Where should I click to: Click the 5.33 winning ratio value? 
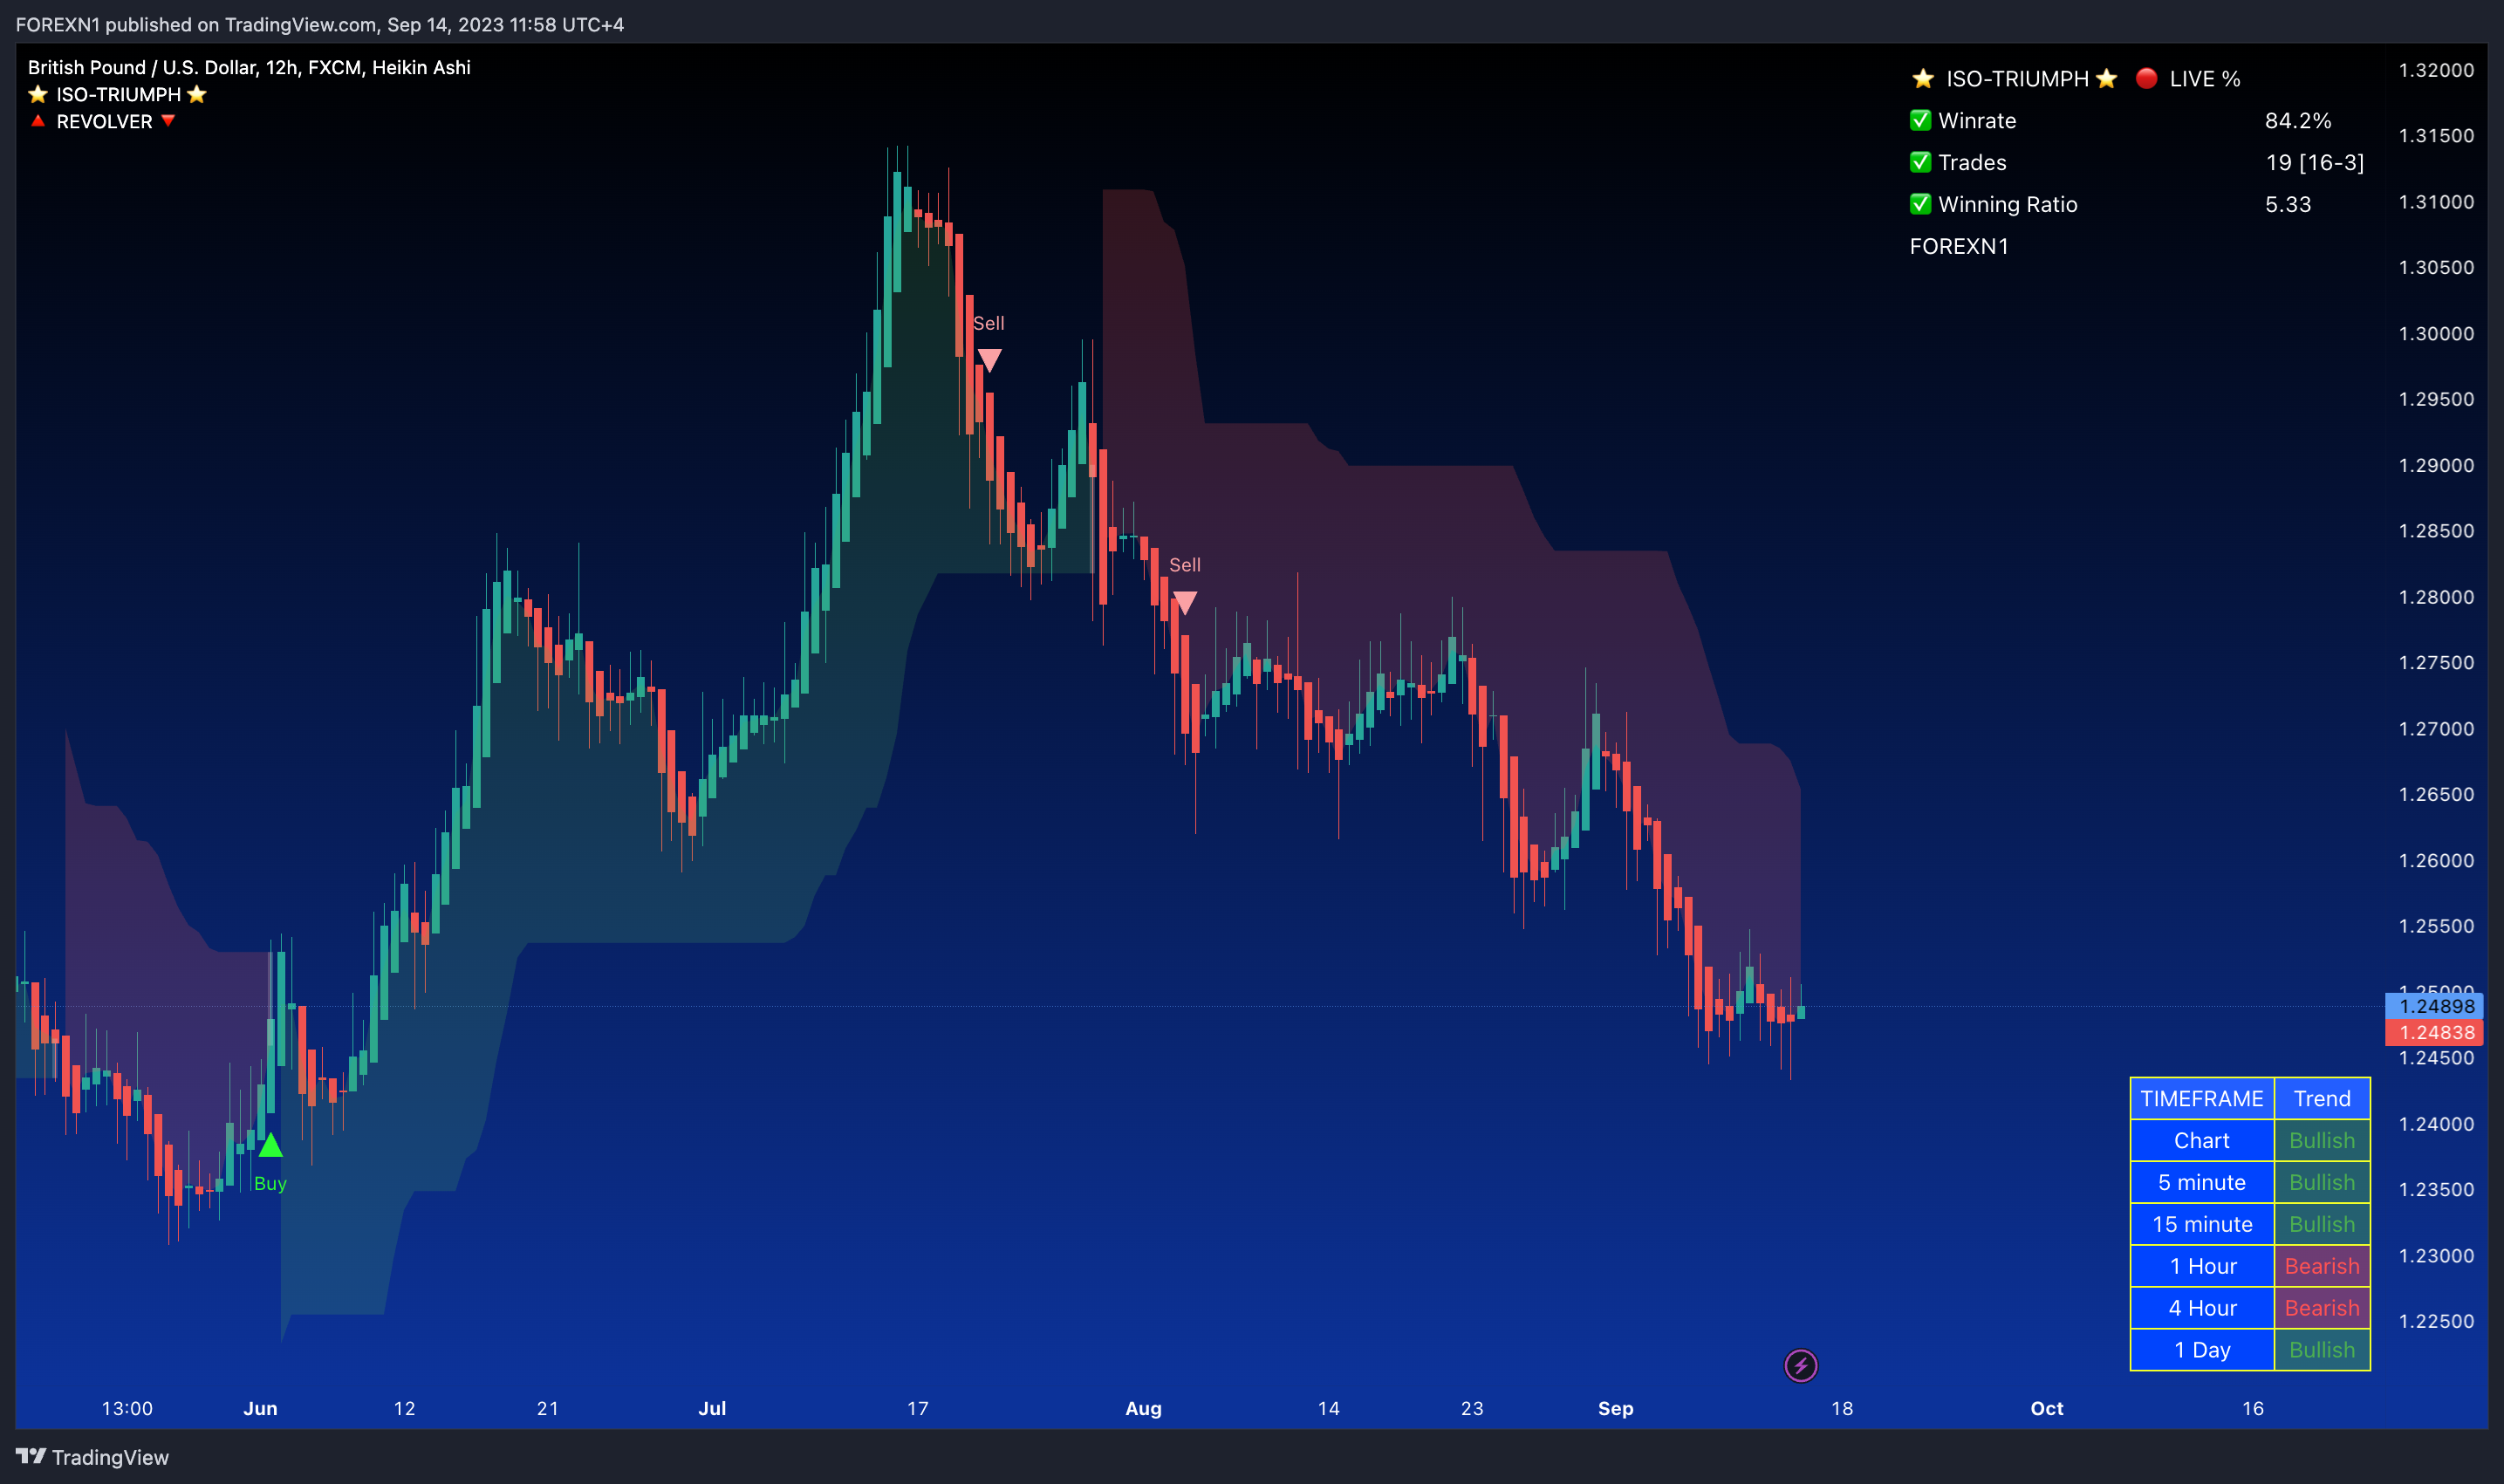click(2288, 204)
